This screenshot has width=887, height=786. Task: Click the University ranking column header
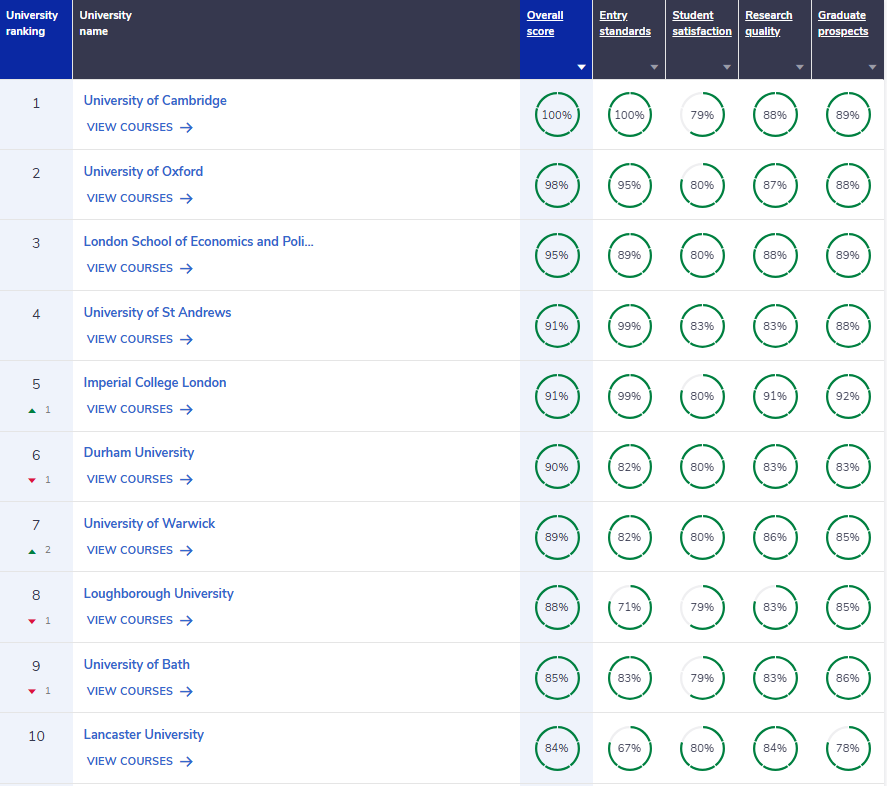(x=36, y=39)
